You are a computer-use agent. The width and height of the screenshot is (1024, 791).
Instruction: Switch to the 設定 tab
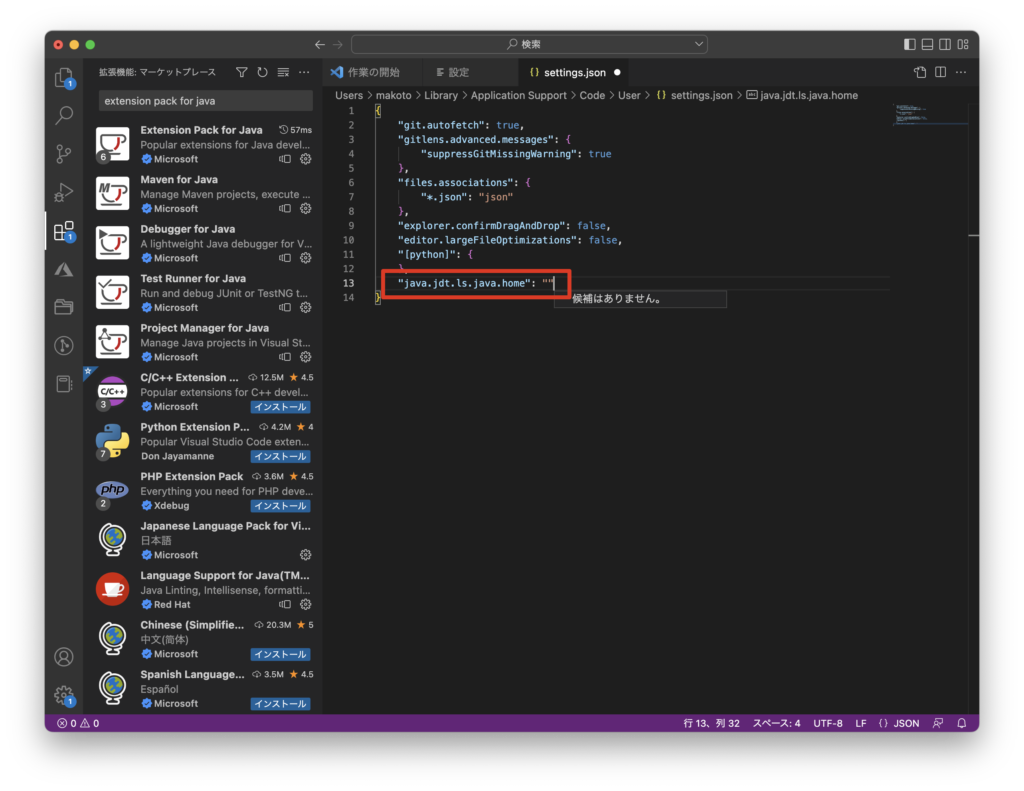(x=458, y=73)
